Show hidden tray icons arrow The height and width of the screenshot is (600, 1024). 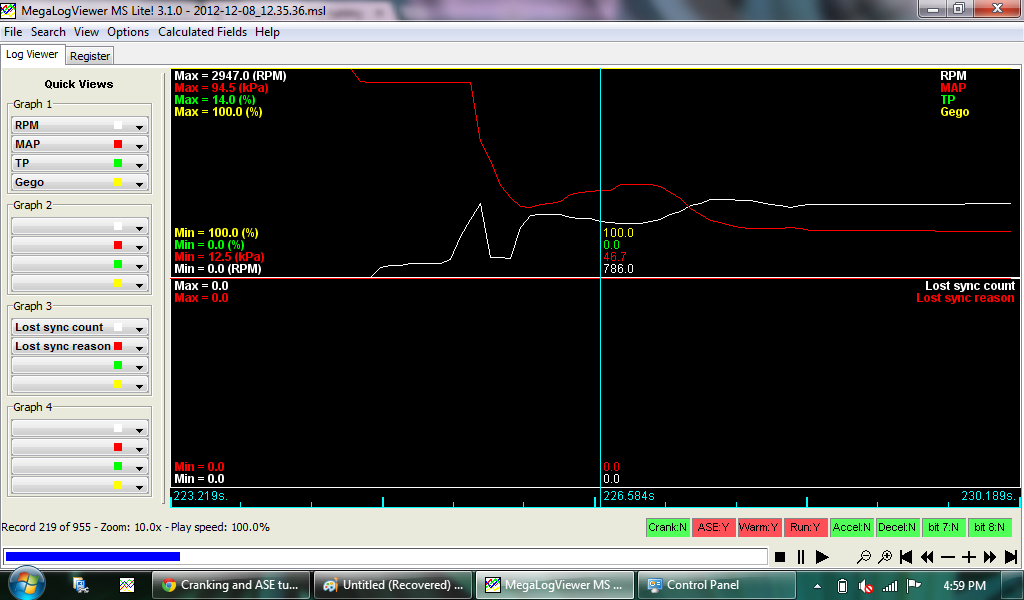click(818, 586)
